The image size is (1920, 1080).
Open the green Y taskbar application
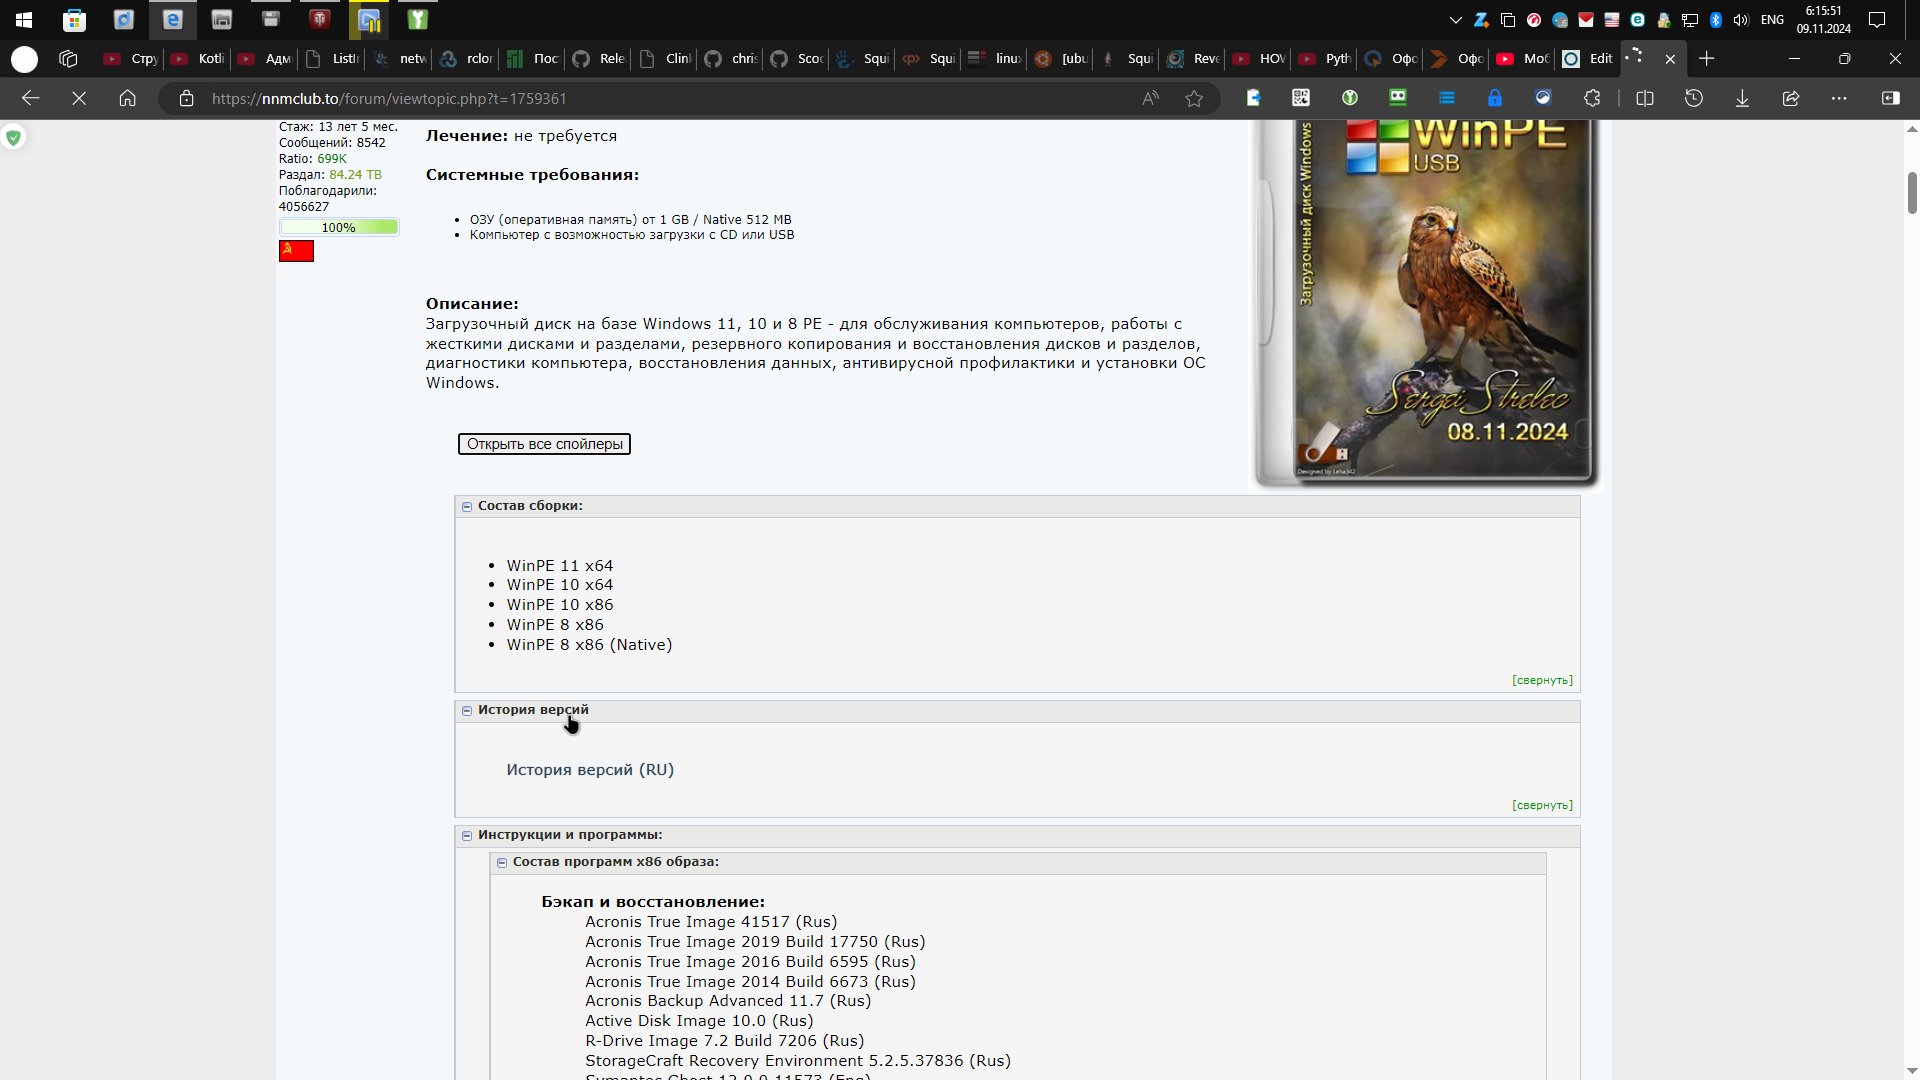(x=418, y=19)
